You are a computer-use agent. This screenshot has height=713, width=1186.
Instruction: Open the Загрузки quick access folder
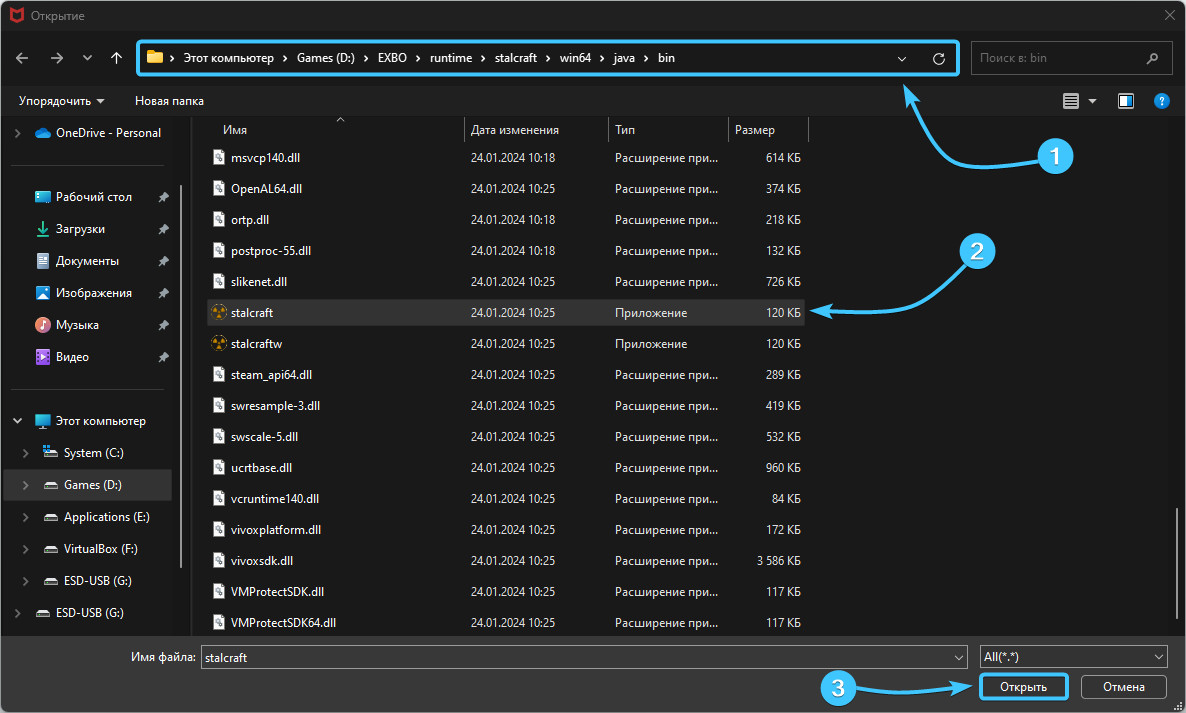click(80, 229)
